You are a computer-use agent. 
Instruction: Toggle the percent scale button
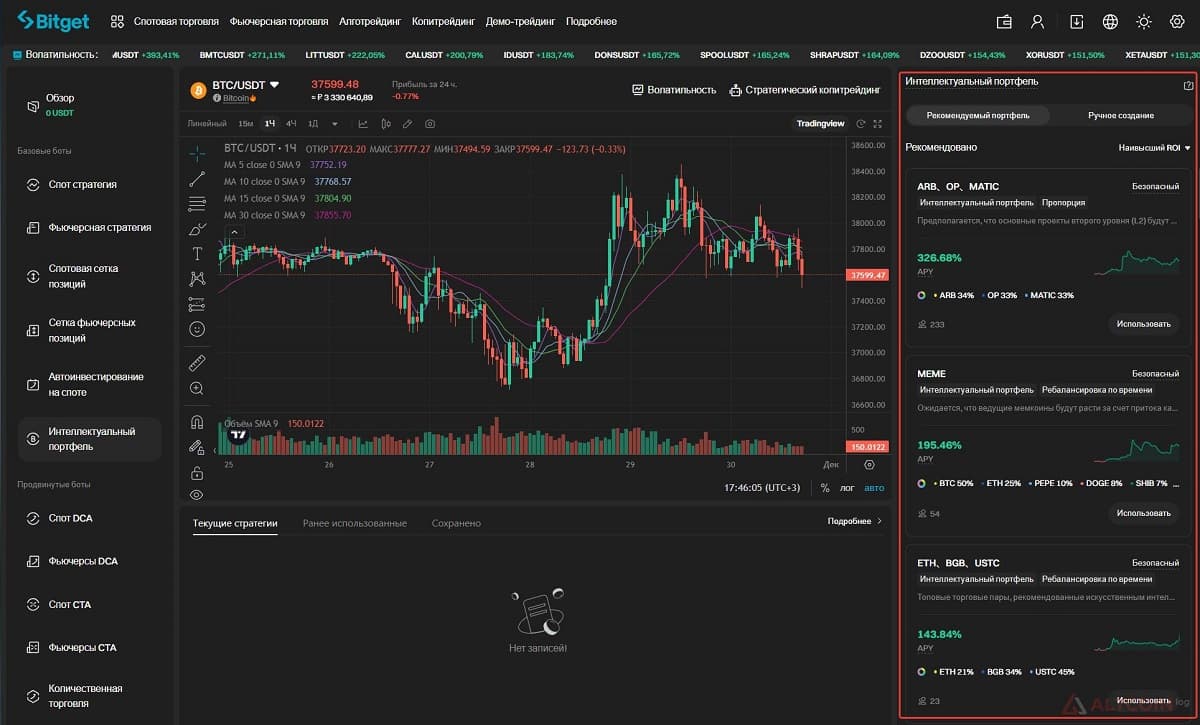825,488
